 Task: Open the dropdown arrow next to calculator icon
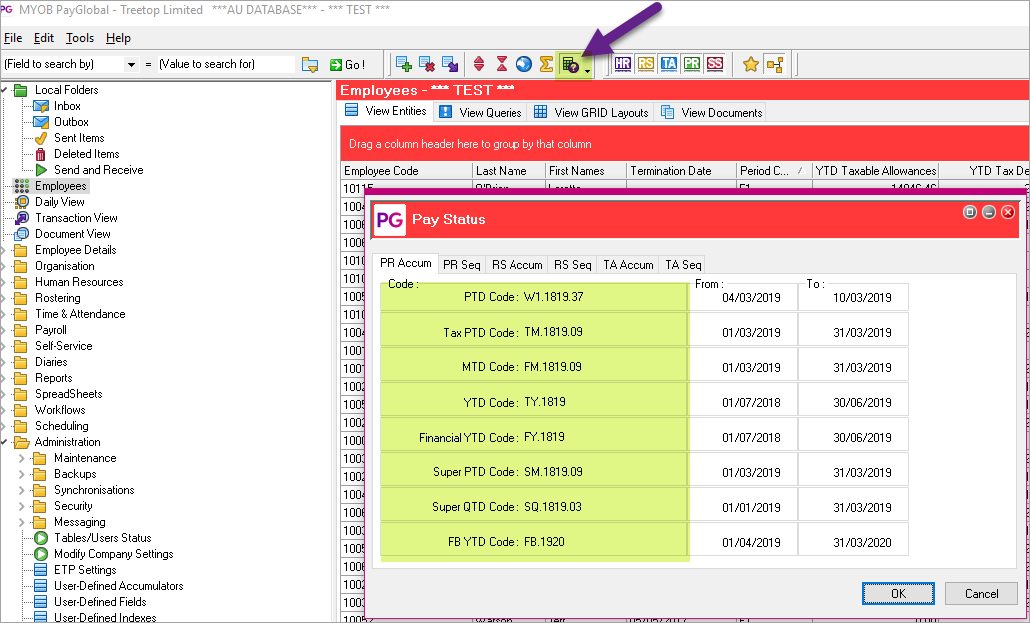click(x=587, y=69)
